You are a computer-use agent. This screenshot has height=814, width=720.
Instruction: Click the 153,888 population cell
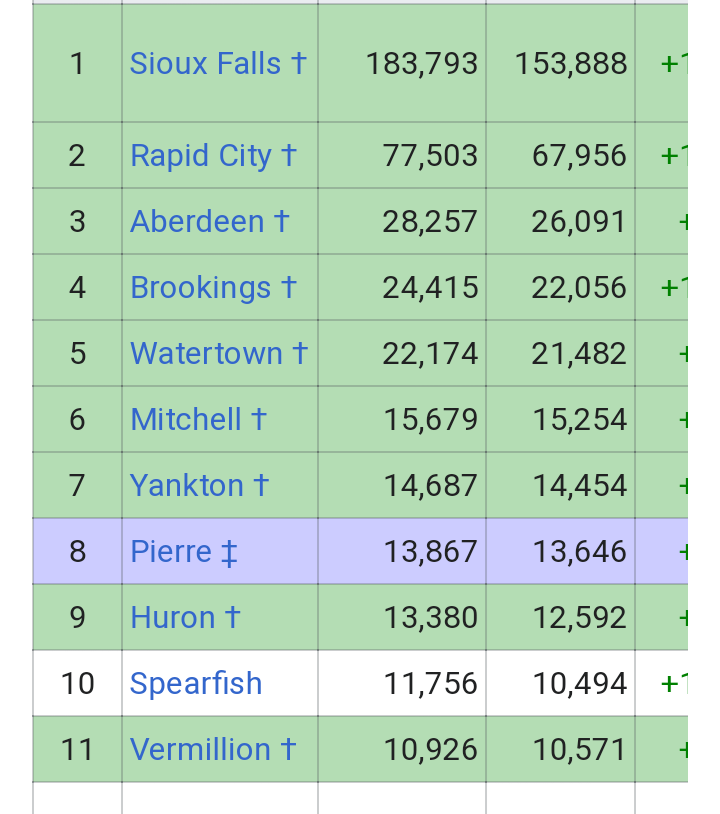(x=570, y=64)
